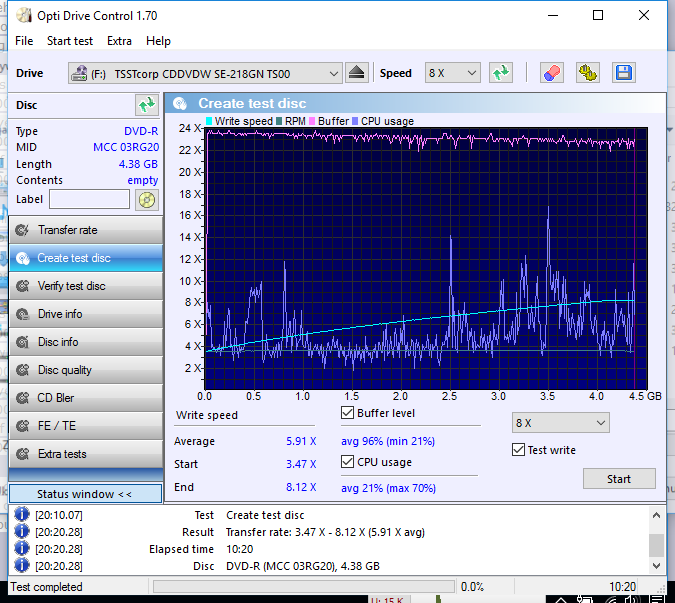This screenshot has width=675, height=603.
Task: Open the CD Bler test
Action: click(86, 398)
